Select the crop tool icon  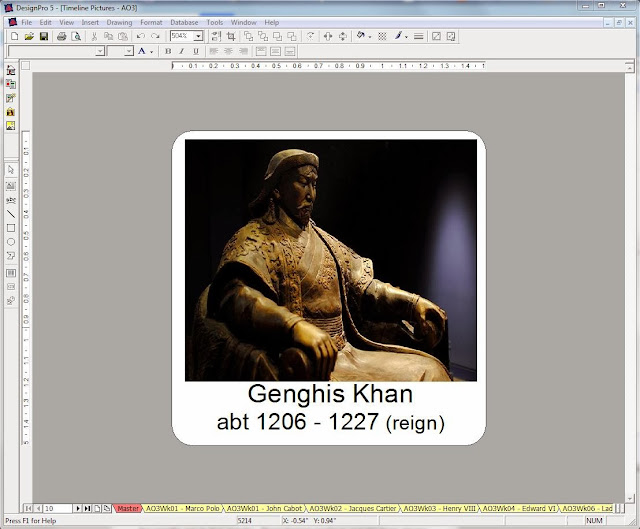click(x=231, y=36)
